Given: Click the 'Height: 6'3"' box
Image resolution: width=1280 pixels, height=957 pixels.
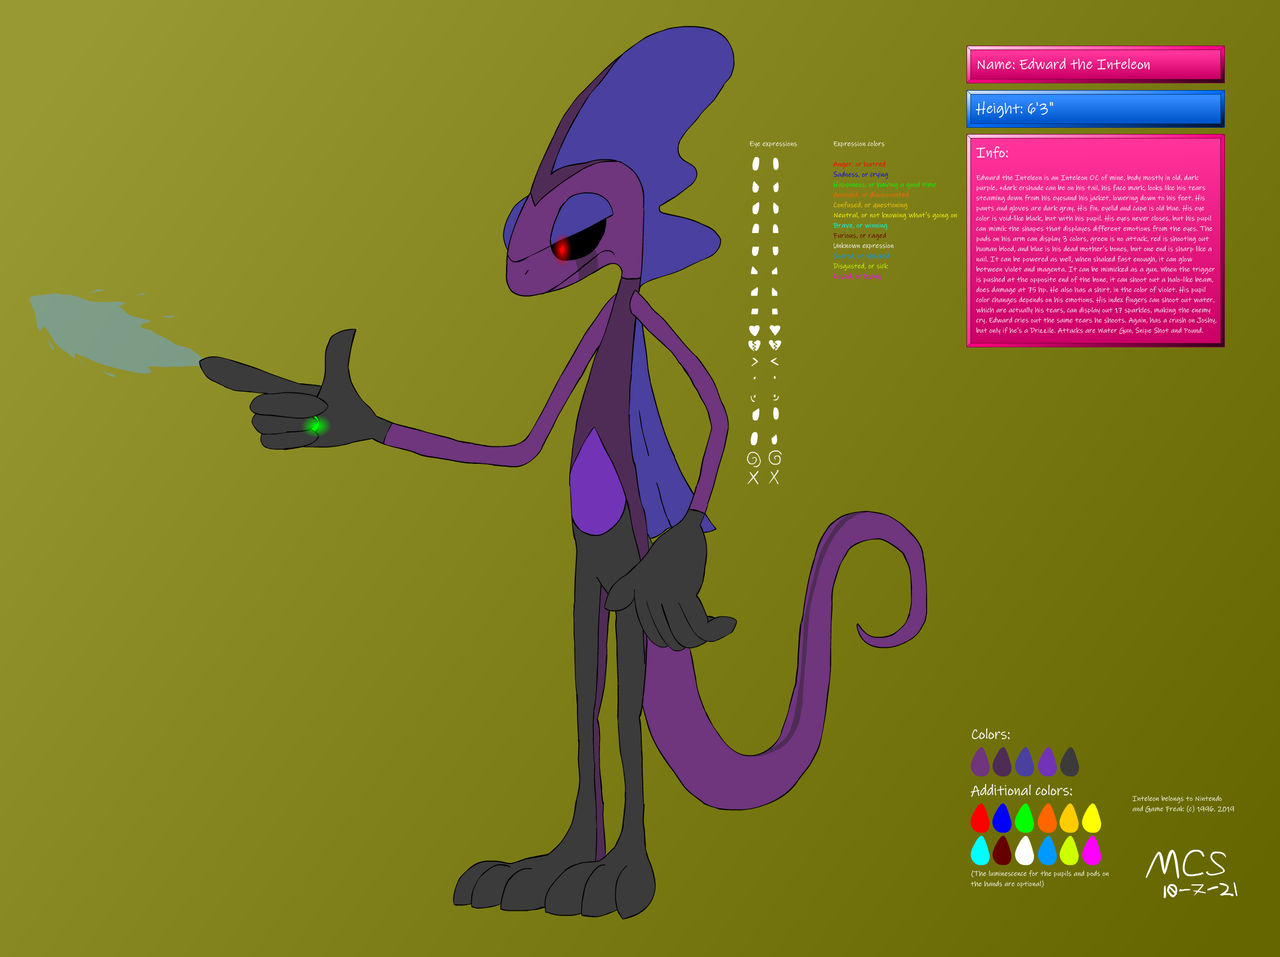Looking at the screenshot, I should click(1095, 109).
